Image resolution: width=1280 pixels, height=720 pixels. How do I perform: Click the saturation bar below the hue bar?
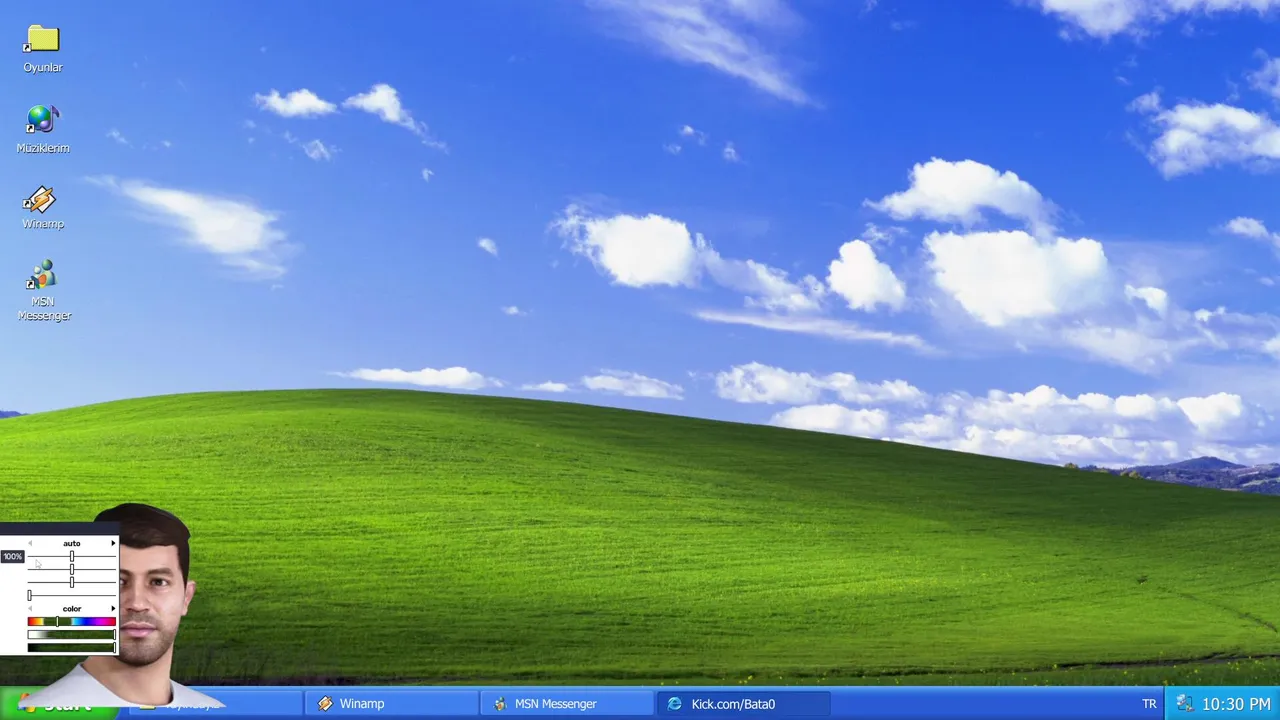72,634
